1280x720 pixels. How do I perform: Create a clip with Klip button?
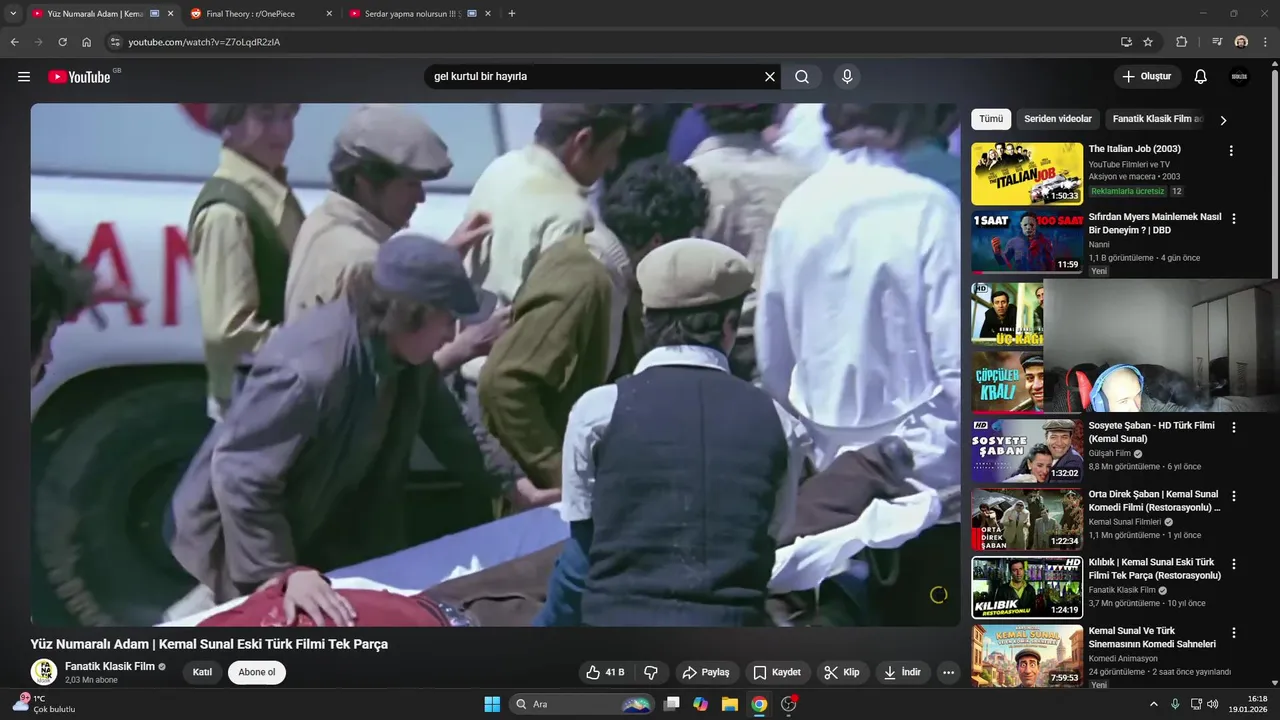pos(842,672)
